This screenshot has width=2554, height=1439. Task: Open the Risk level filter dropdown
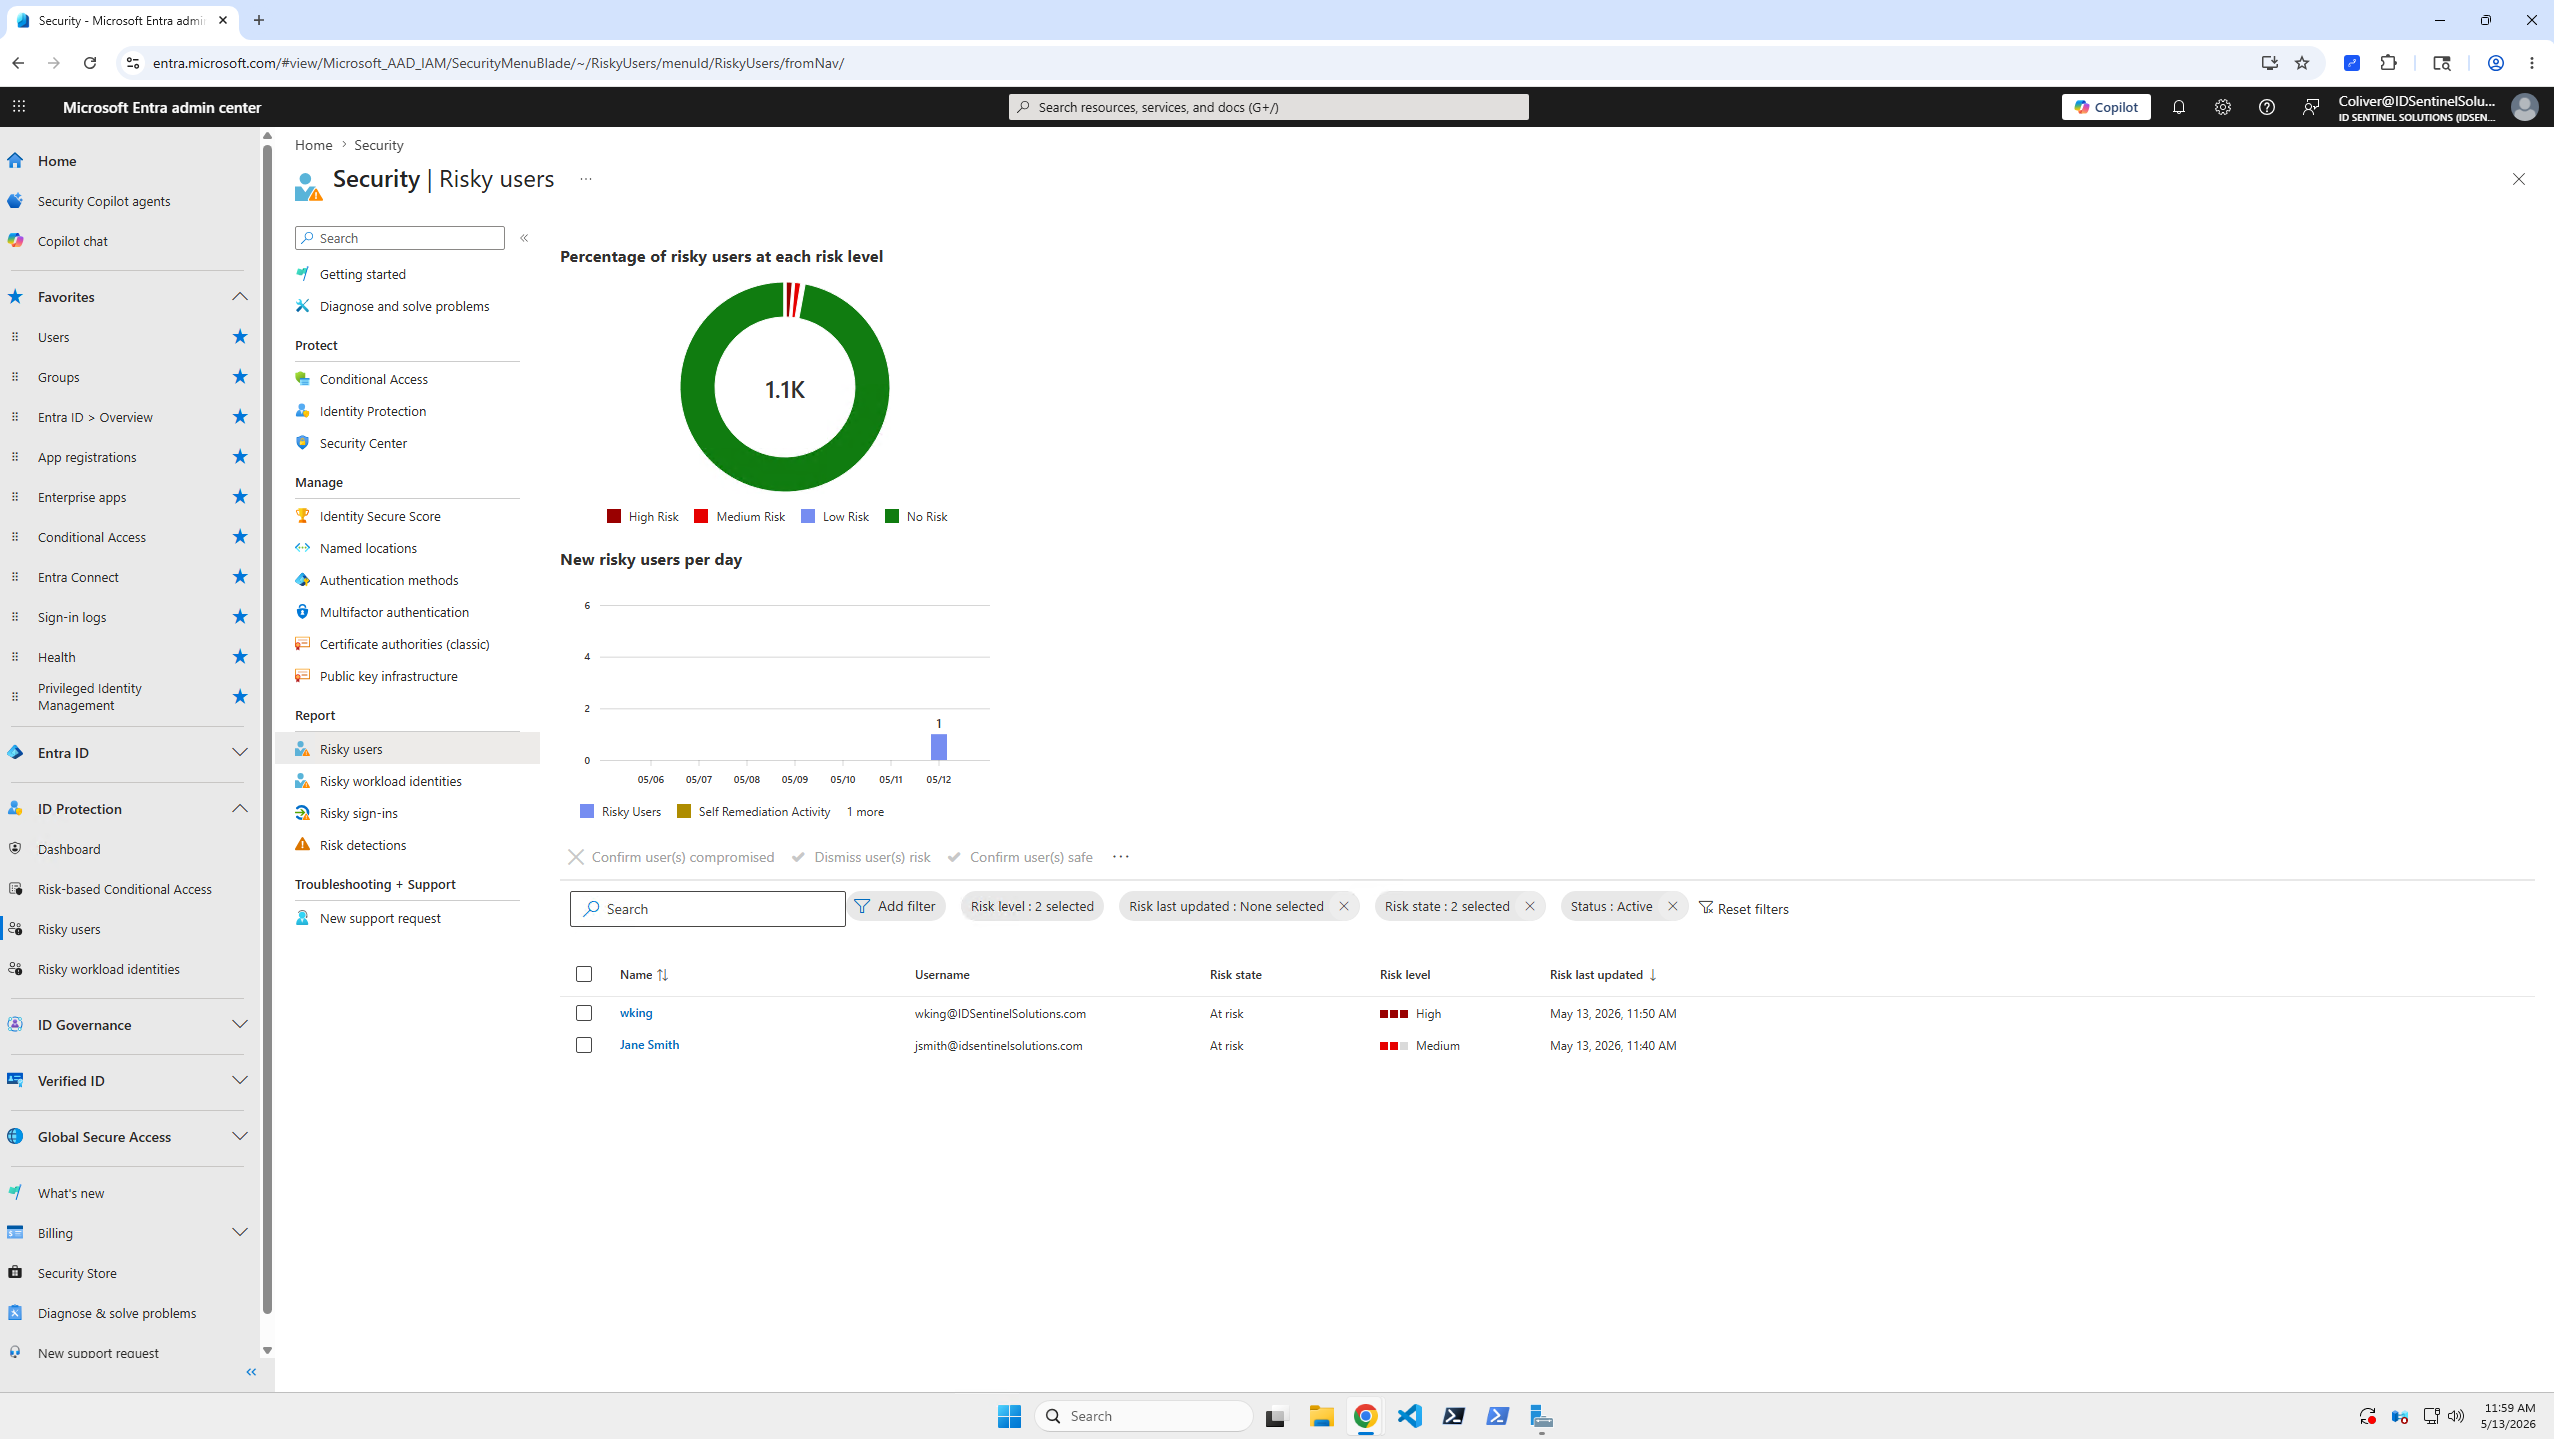coord(1032,907)
